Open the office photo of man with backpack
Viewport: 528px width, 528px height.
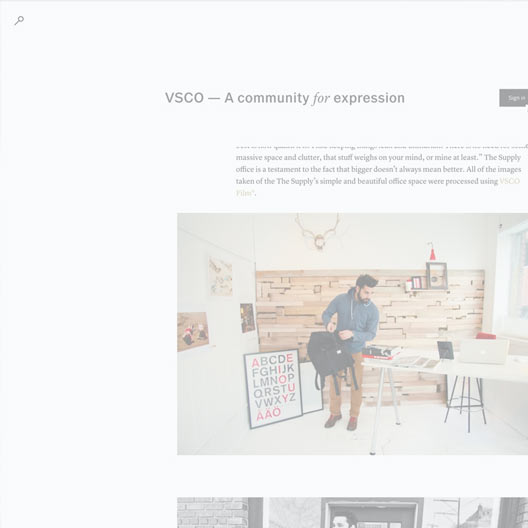point(353,334)
